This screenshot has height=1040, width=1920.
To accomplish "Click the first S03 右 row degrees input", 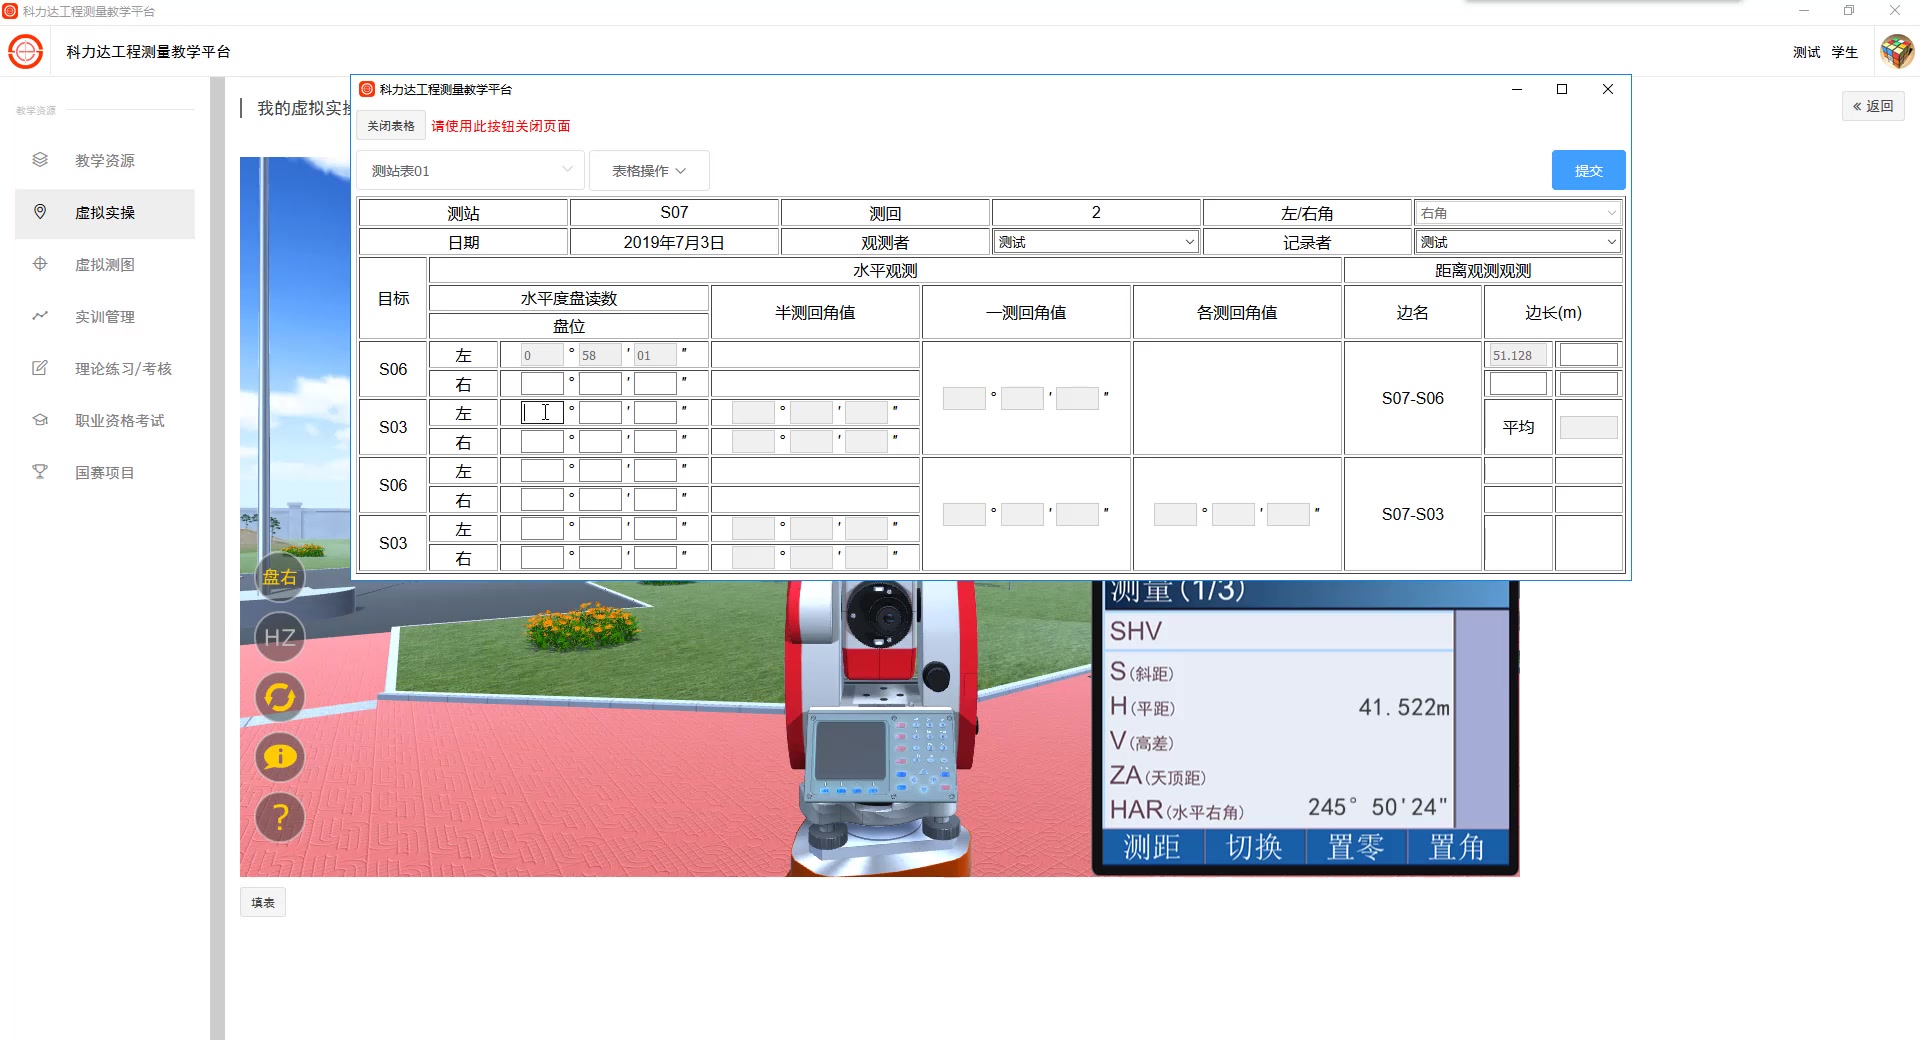I will click(x=542, y=442).
